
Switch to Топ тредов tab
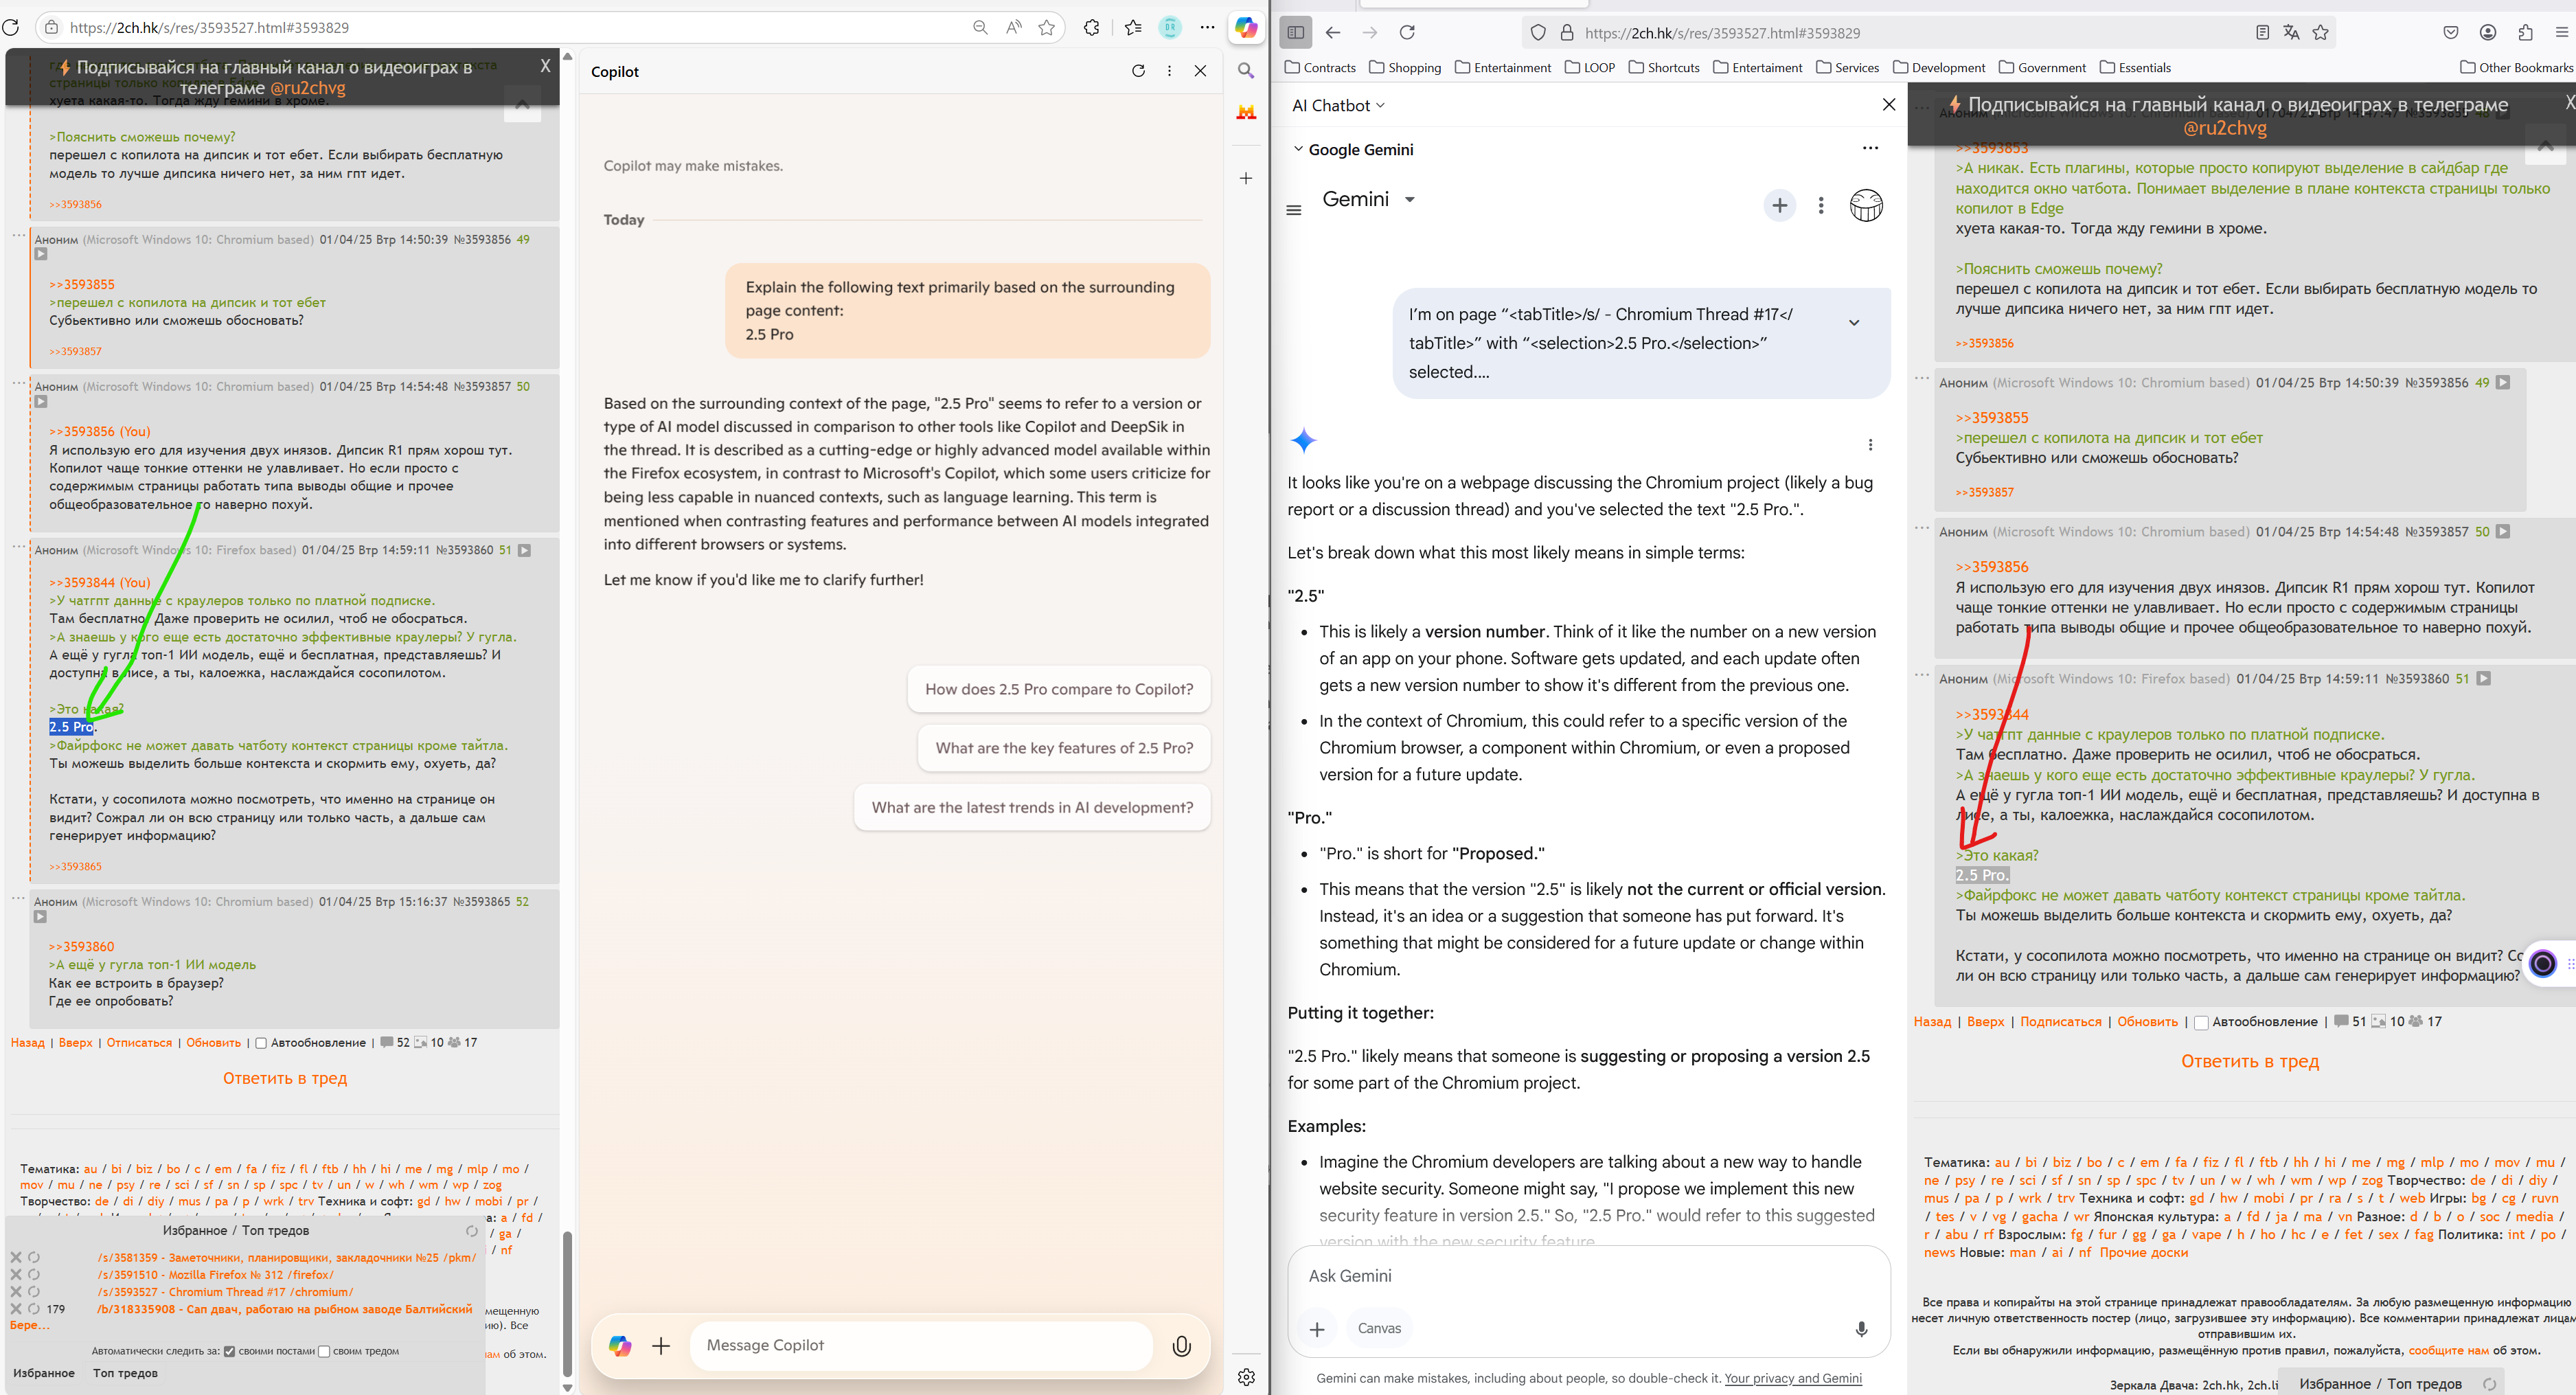[x=125, y=1373]
